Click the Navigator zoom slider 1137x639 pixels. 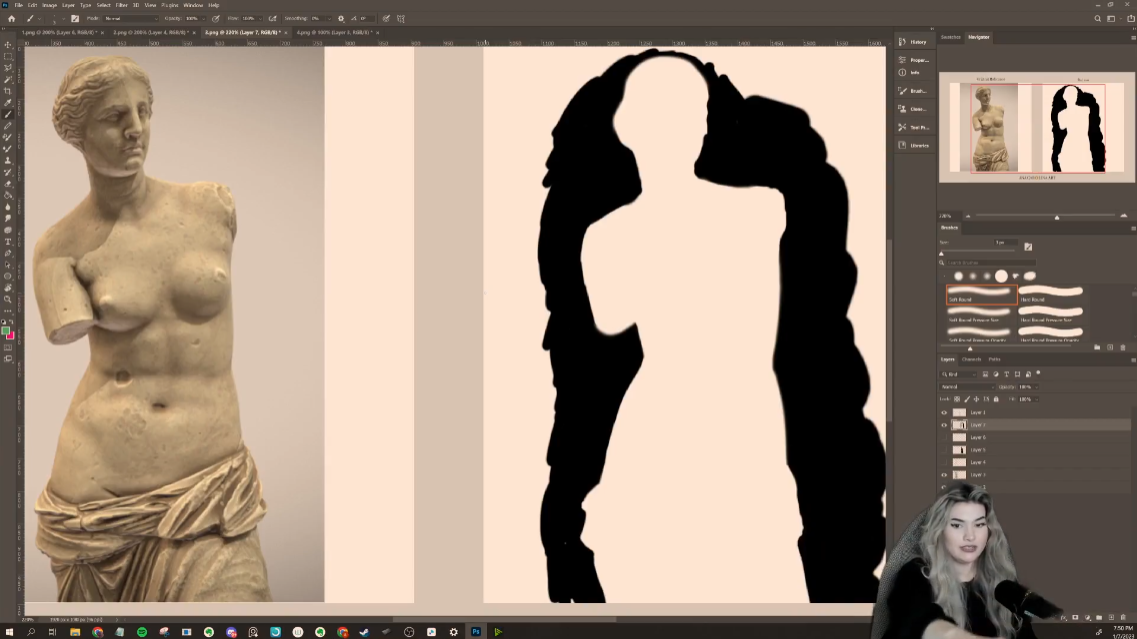[1046, 216]
